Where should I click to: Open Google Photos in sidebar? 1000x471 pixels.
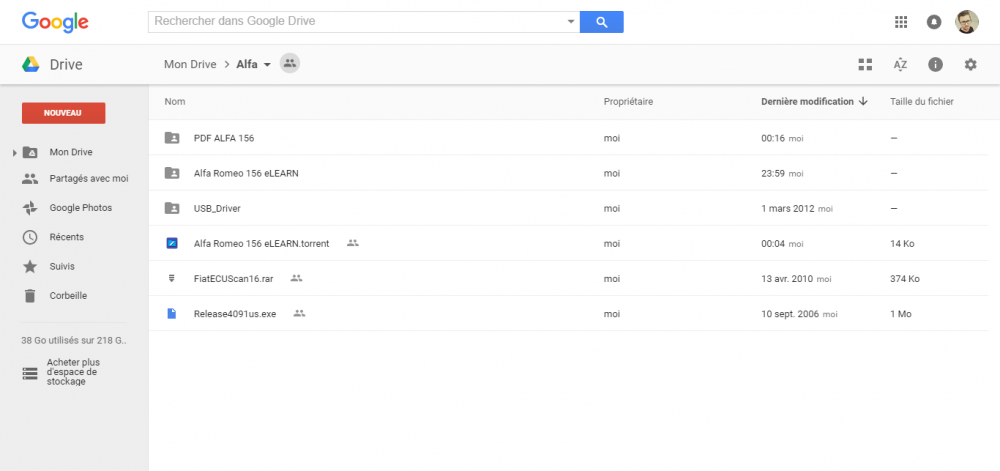[80, 208]
